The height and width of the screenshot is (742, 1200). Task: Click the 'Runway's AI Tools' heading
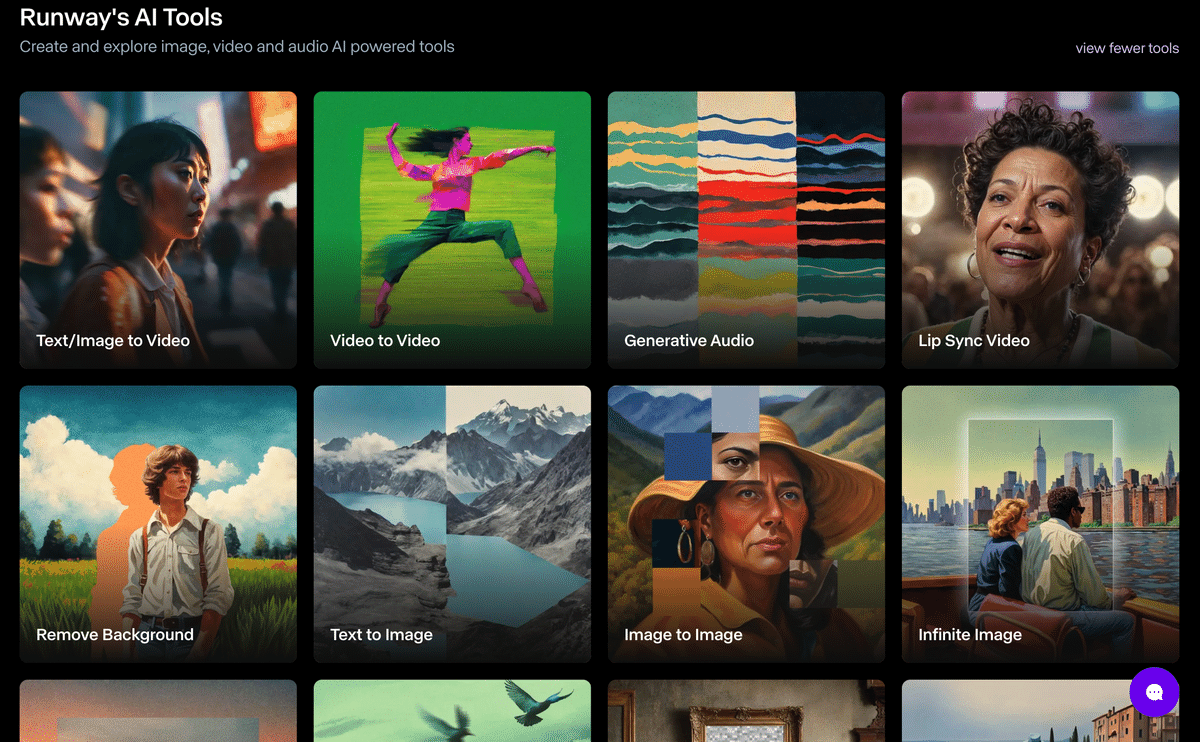(121, 17)
